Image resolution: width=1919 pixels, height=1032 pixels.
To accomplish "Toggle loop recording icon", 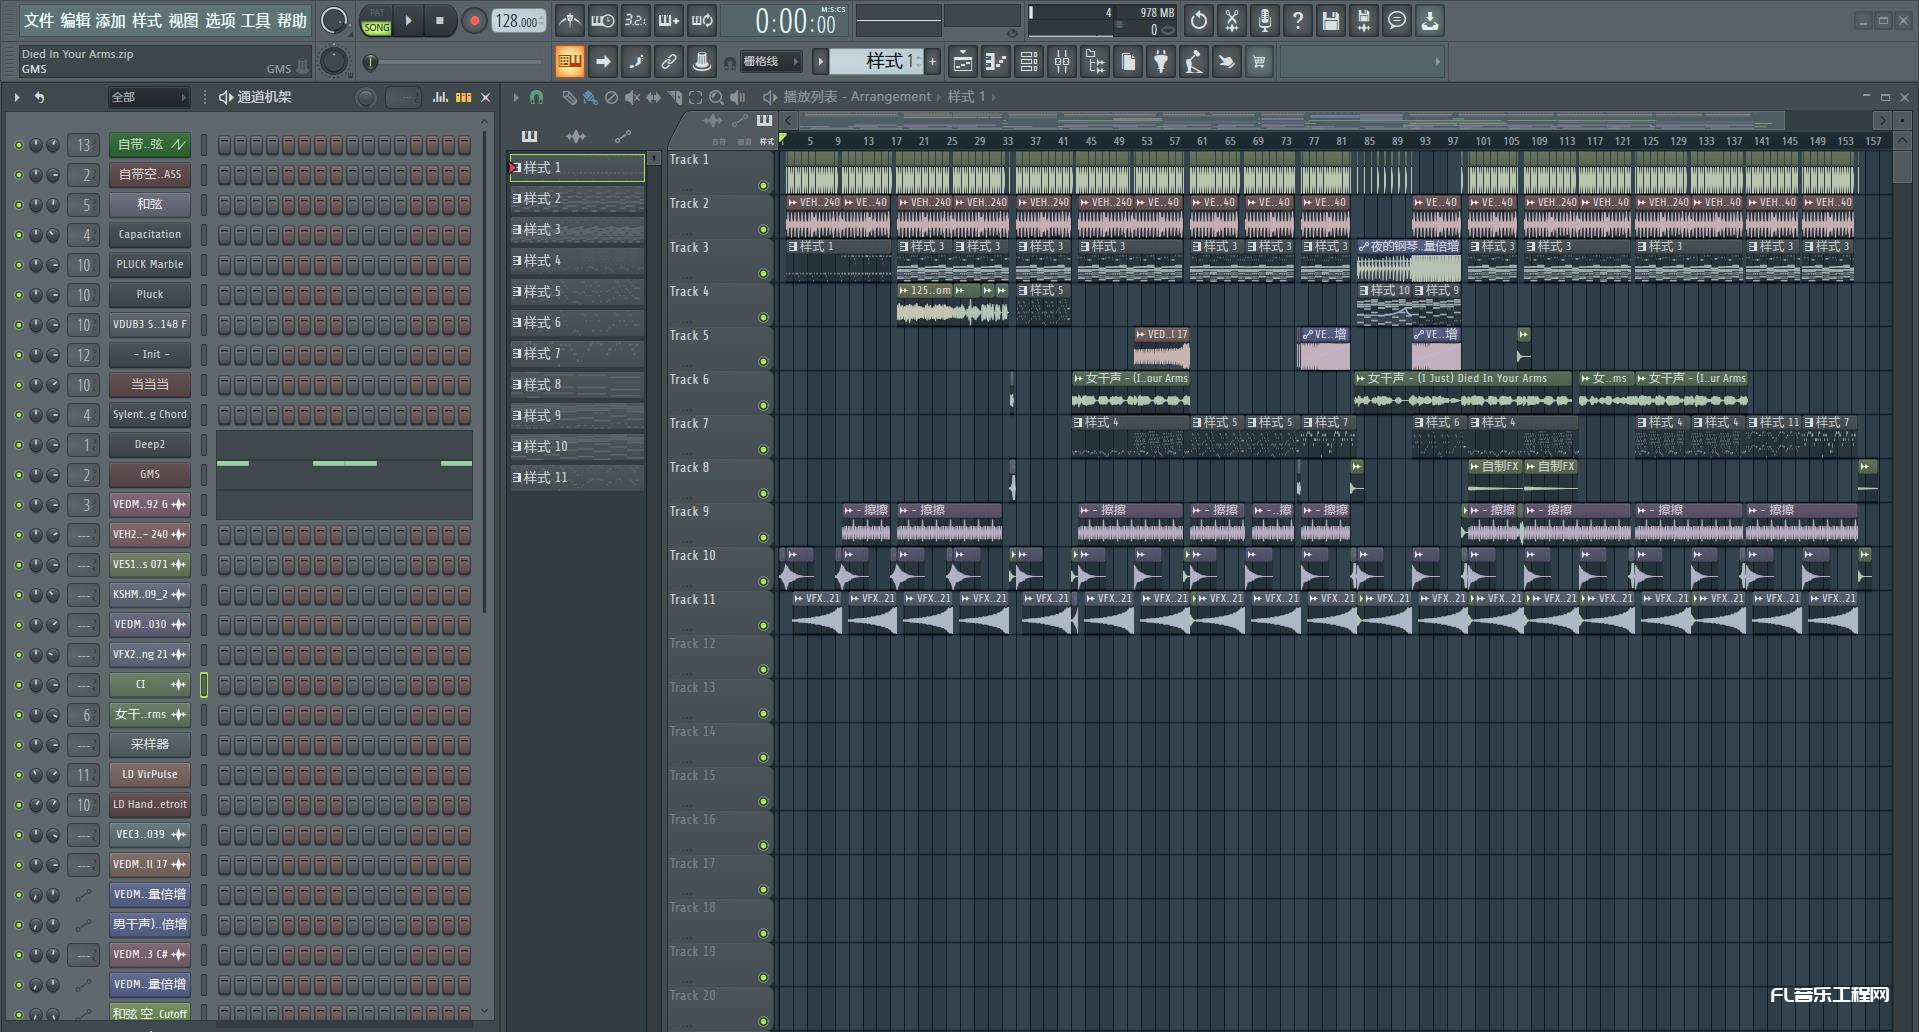I will coord(702,20).
